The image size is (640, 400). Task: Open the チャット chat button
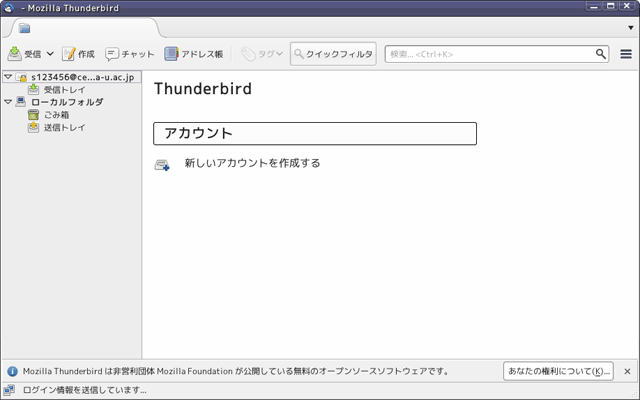(130, 54)
